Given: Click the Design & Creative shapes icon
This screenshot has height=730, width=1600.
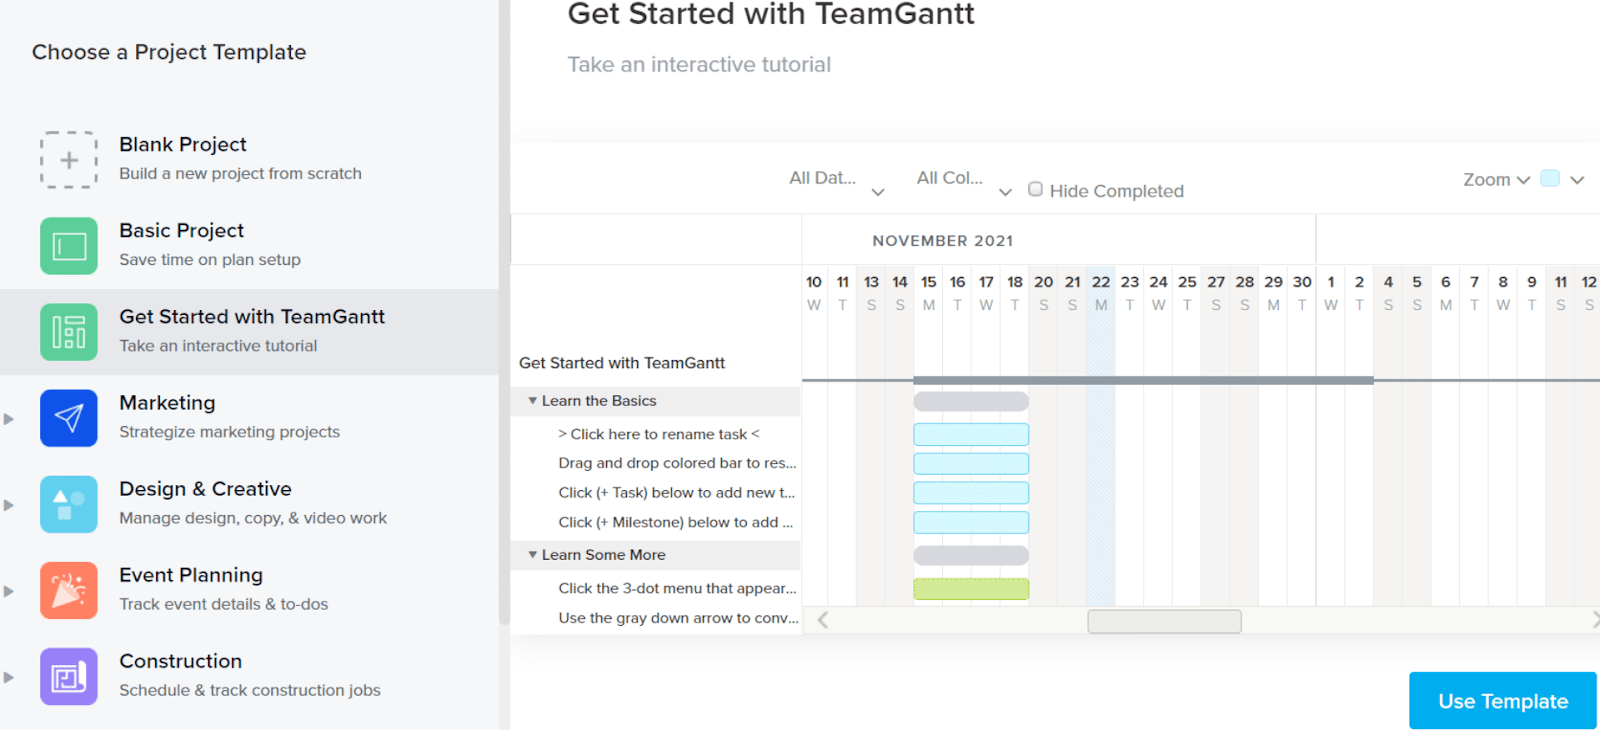Looking at the screenshot, I should tap(69, 504).
